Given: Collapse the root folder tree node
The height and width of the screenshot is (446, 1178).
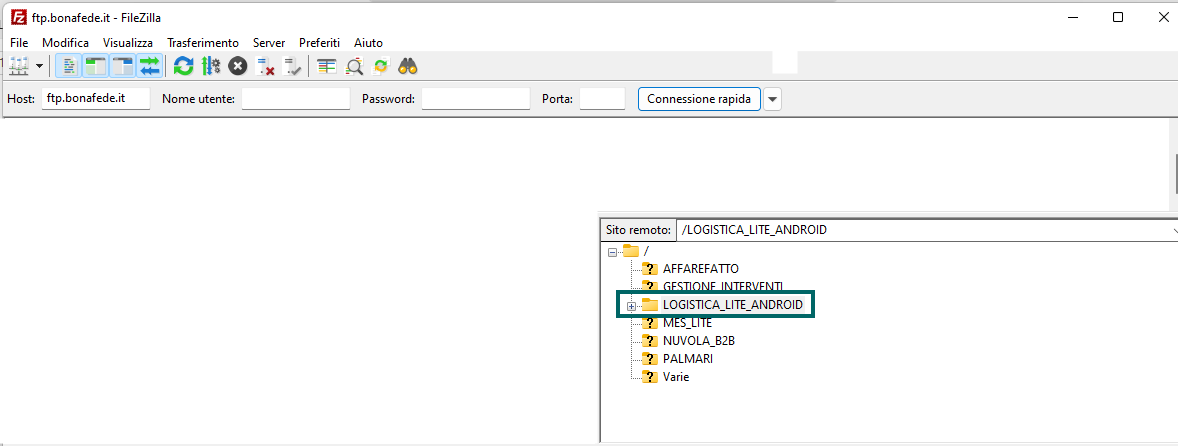Looking at the screenshot, I should pyautogui.click(x=612, y=252).
